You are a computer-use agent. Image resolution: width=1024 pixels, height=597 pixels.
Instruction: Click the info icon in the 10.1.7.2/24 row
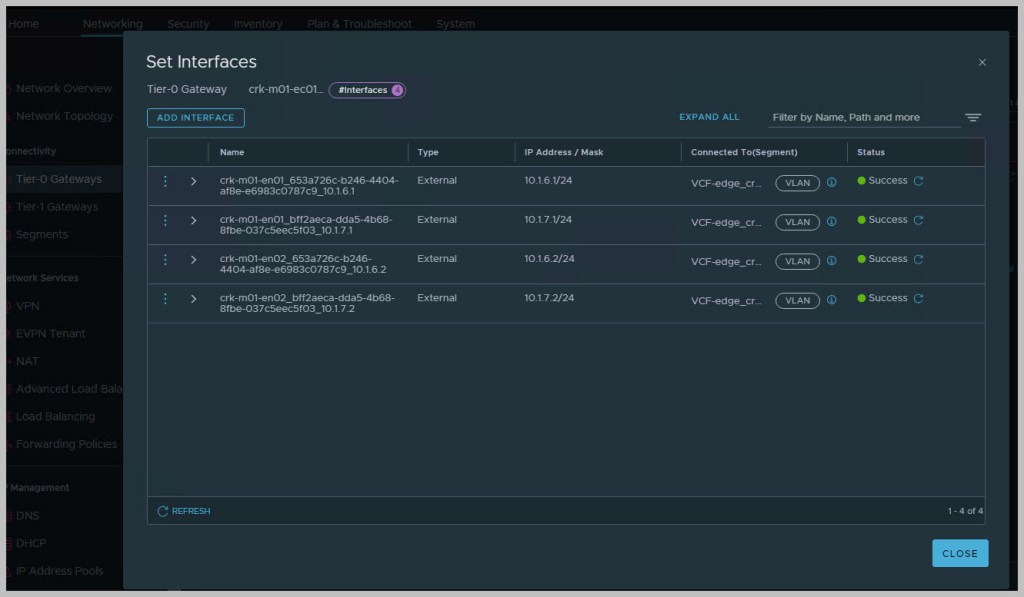(x=831, y=300)
